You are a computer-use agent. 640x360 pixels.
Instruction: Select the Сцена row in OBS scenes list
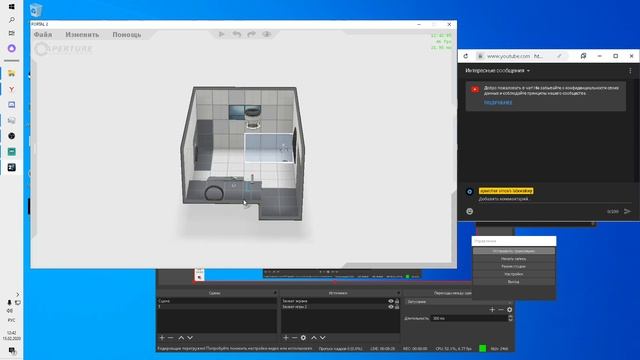point(216,301)
